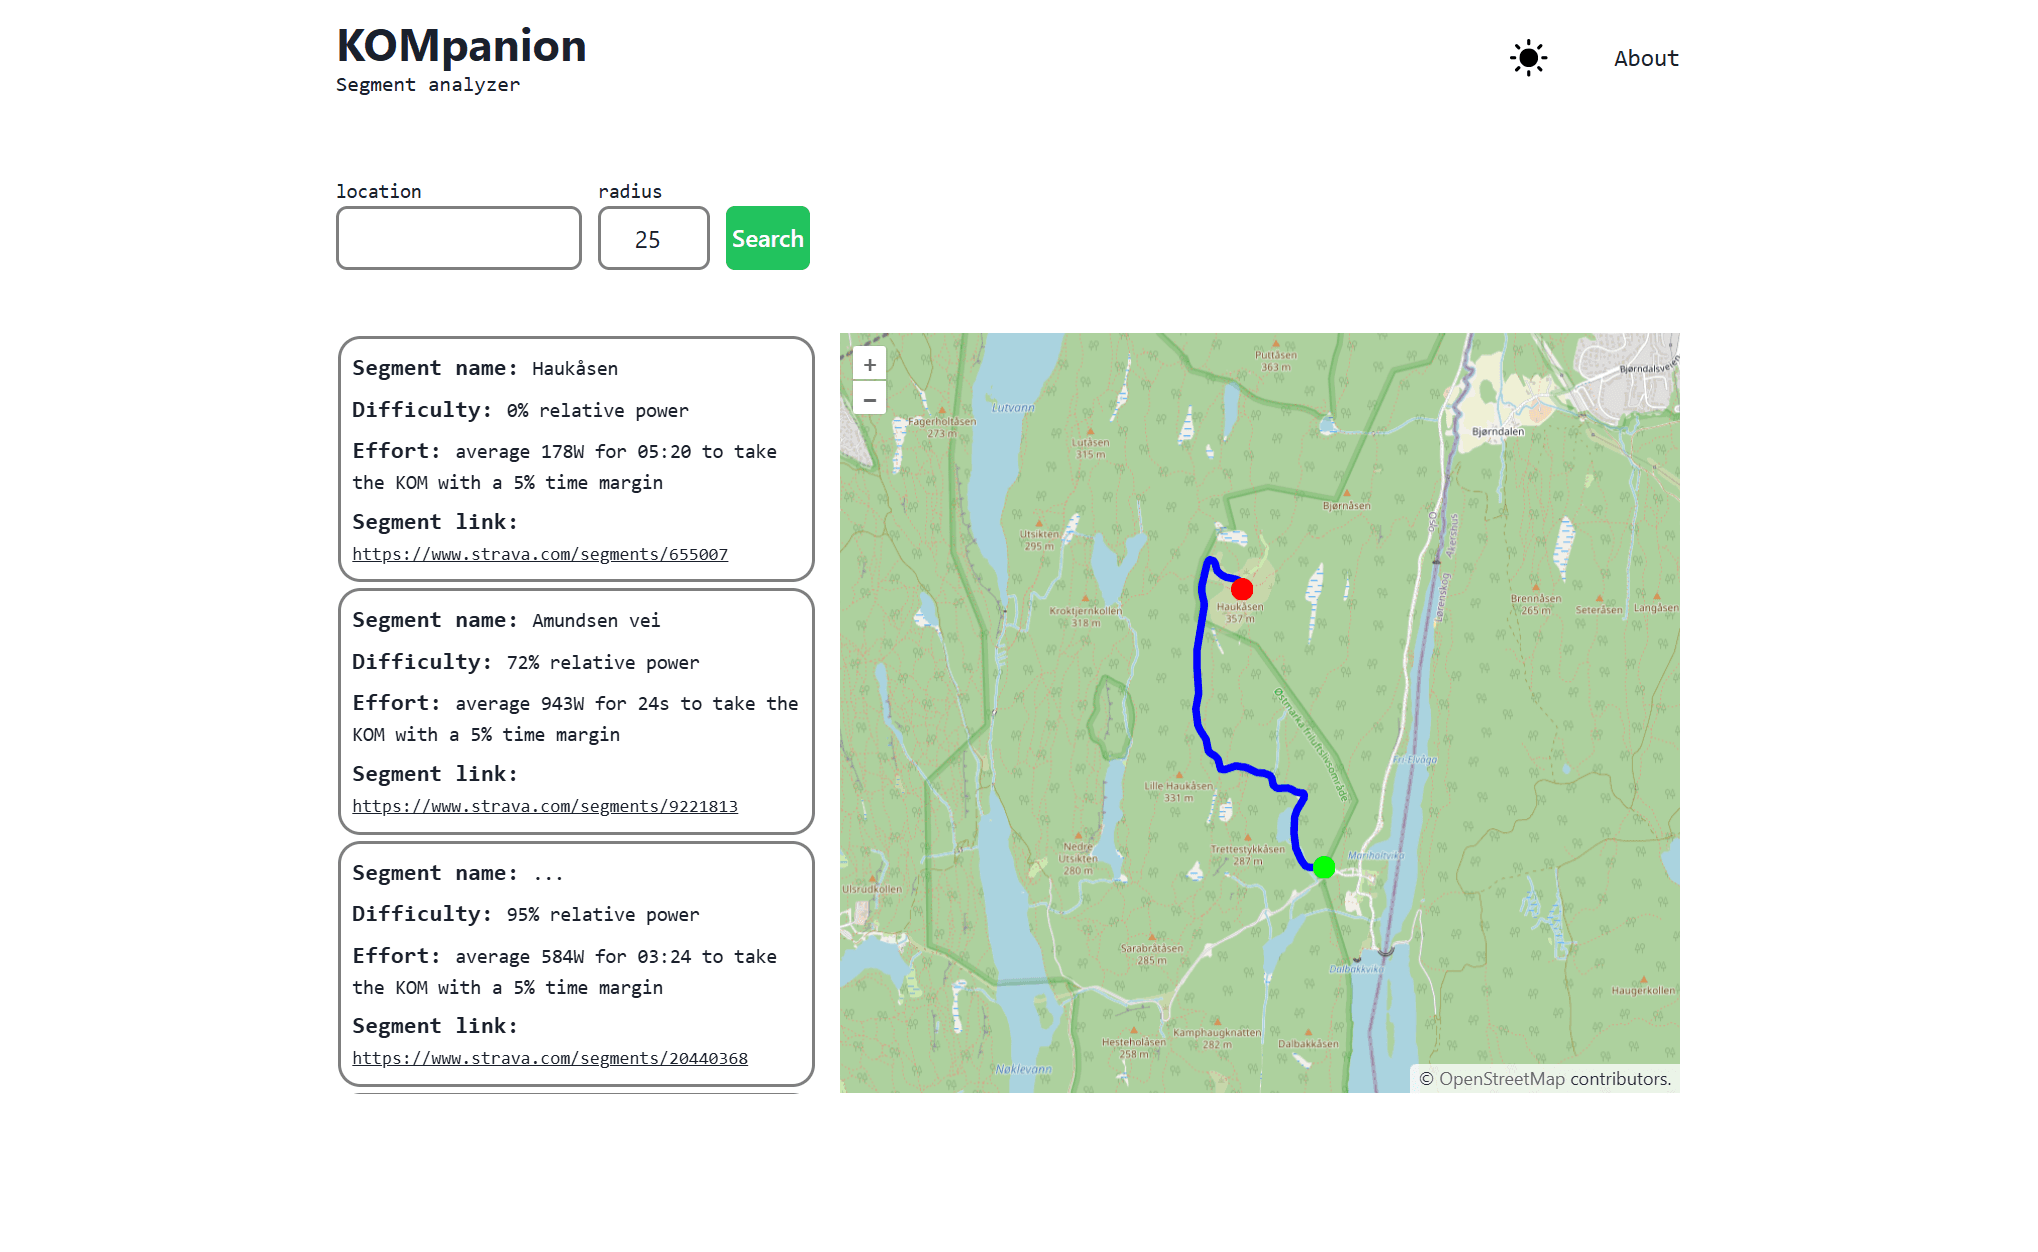Viewport: 2038px width, 1252px height.
Task: Click the red segment end marker
Action: 1242,589
